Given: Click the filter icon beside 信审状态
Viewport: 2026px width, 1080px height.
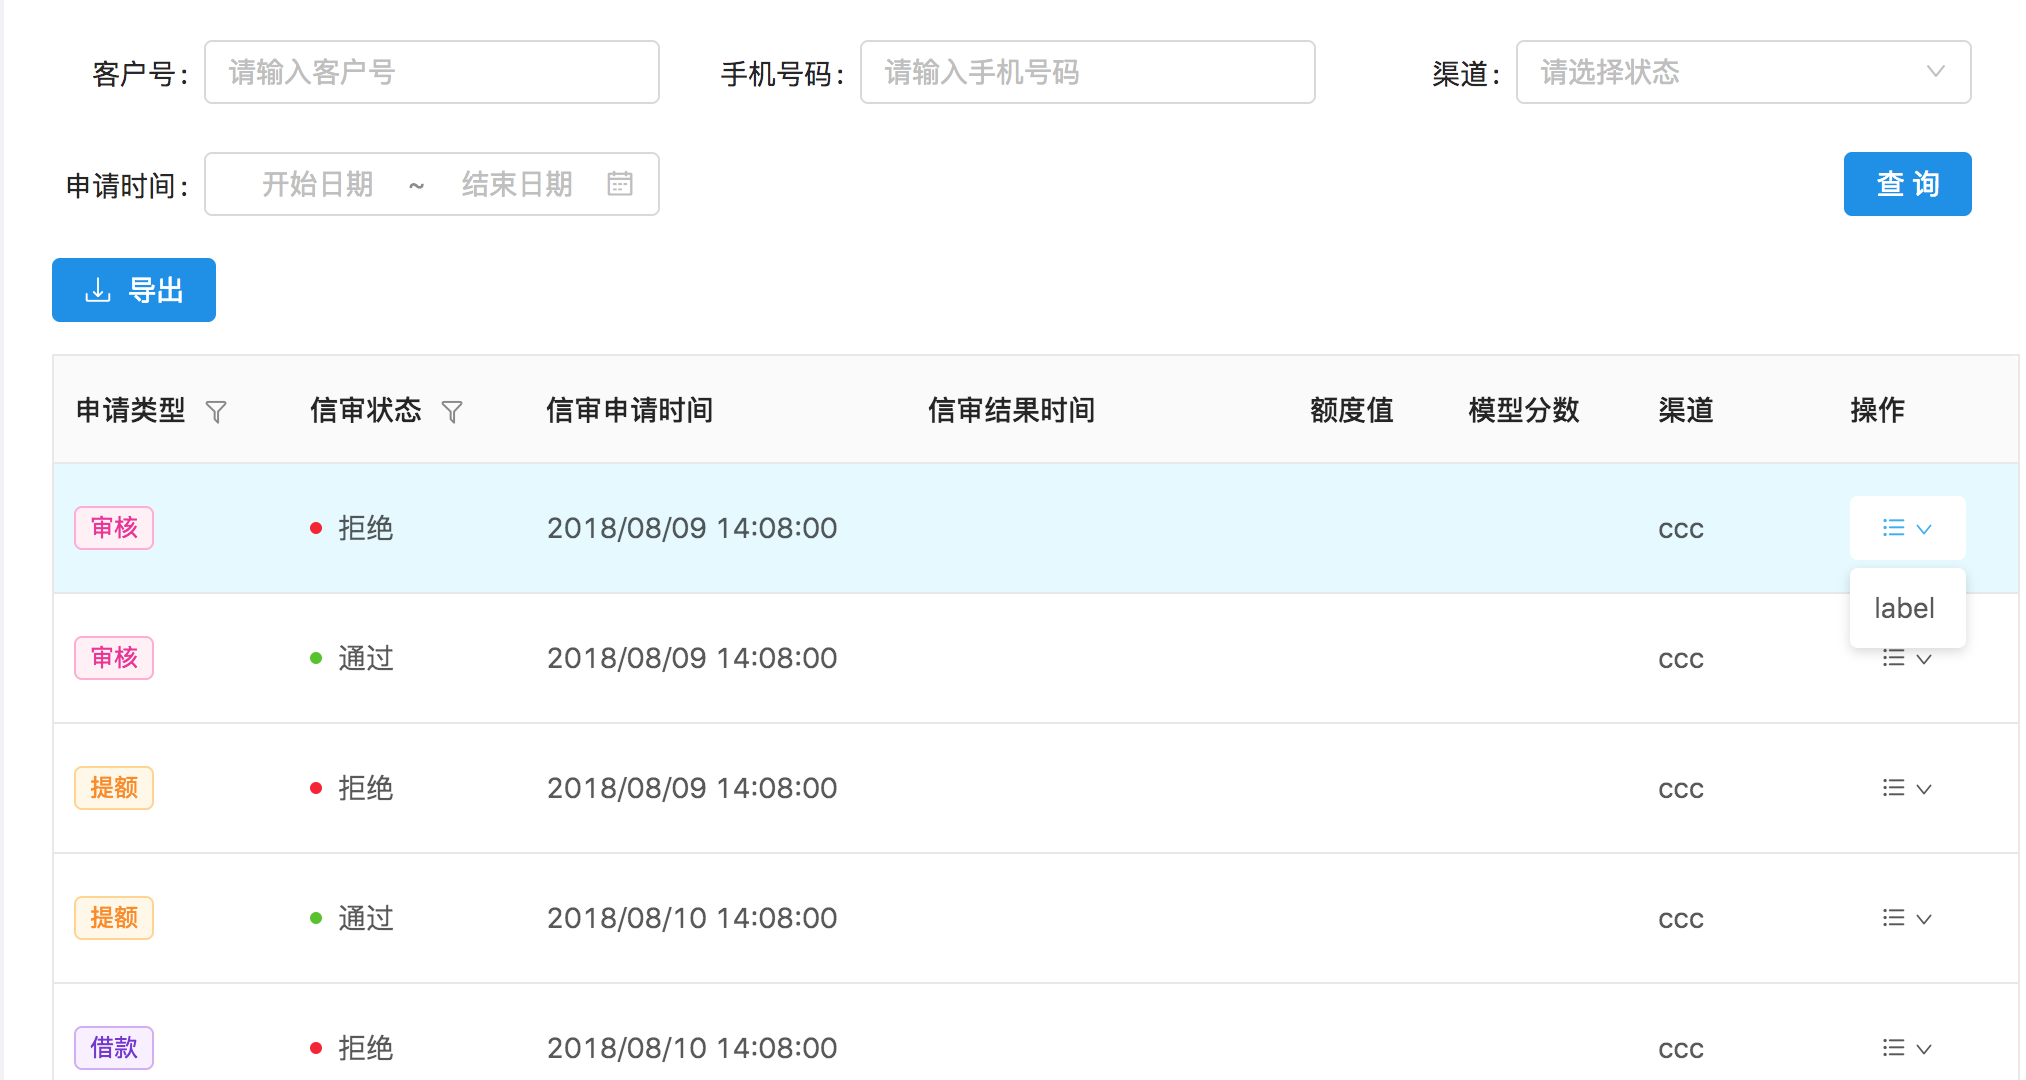Looking at the screenshot, I should coord(452,412).
